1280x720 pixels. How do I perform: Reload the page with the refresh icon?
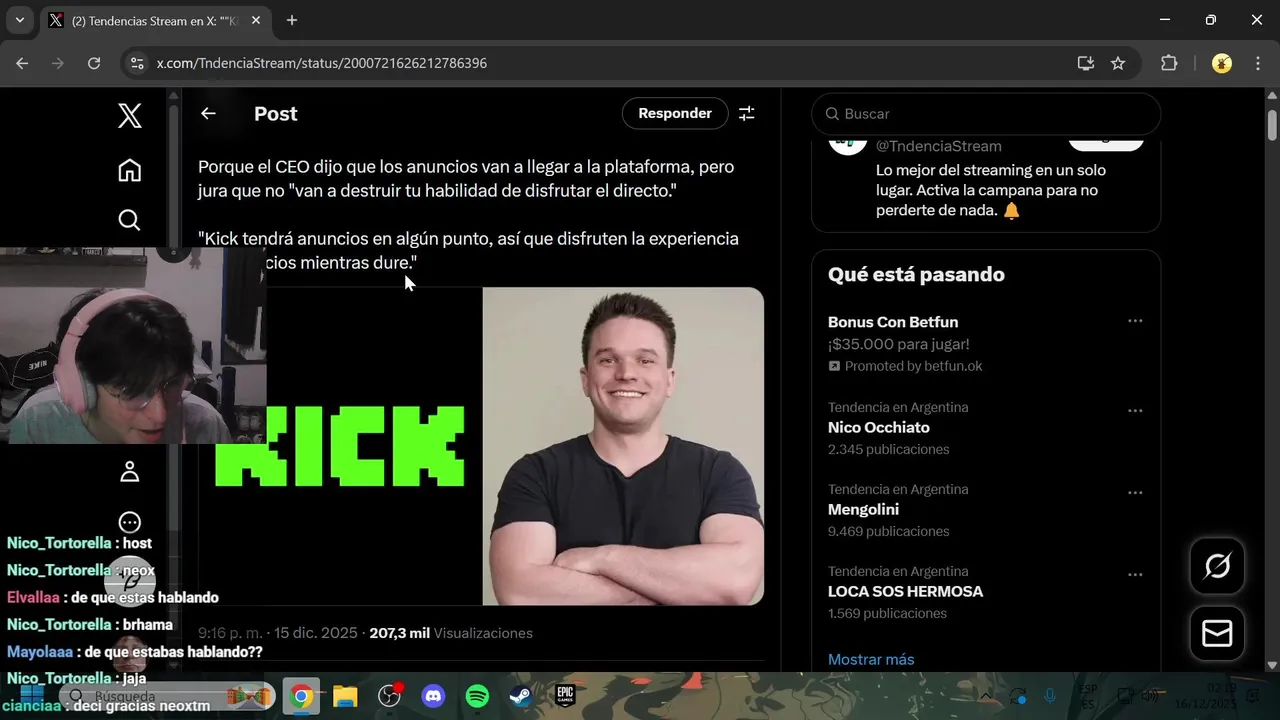[x=94, y=63]
